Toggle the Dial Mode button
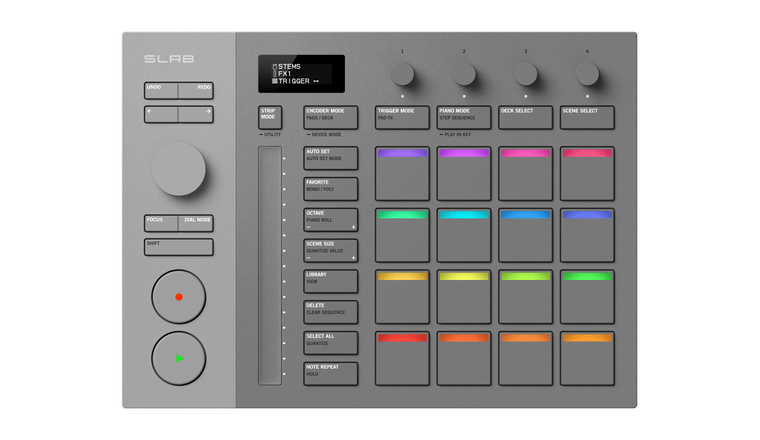 tap(197, 223)
